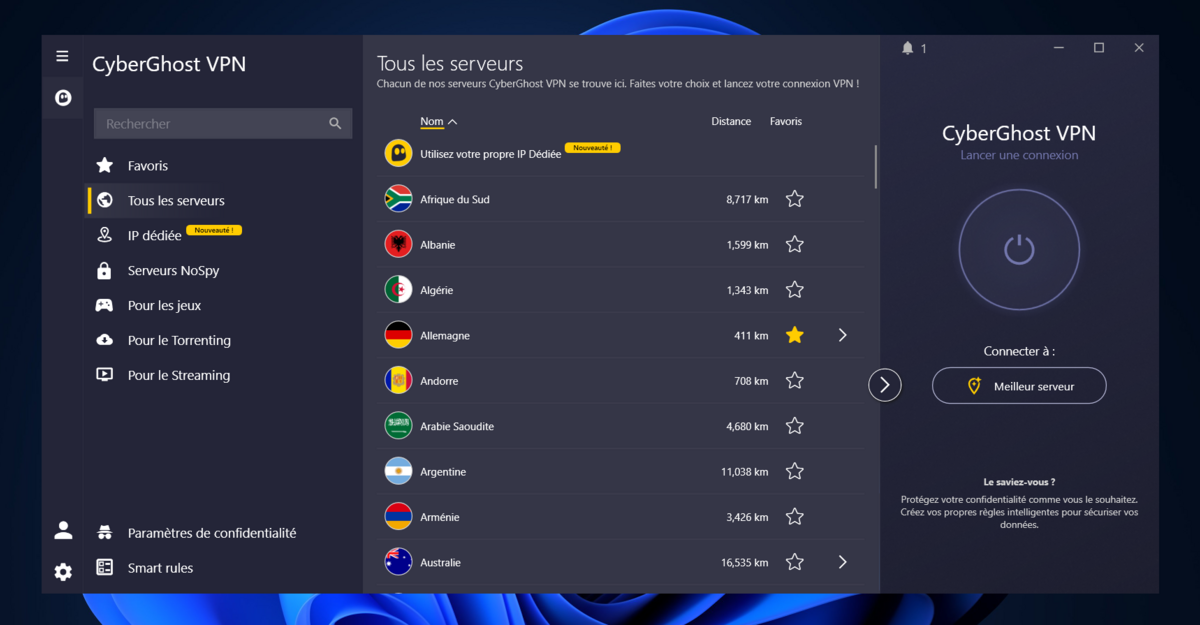Click the Albanie flag icon

click(x=398, y=244)
